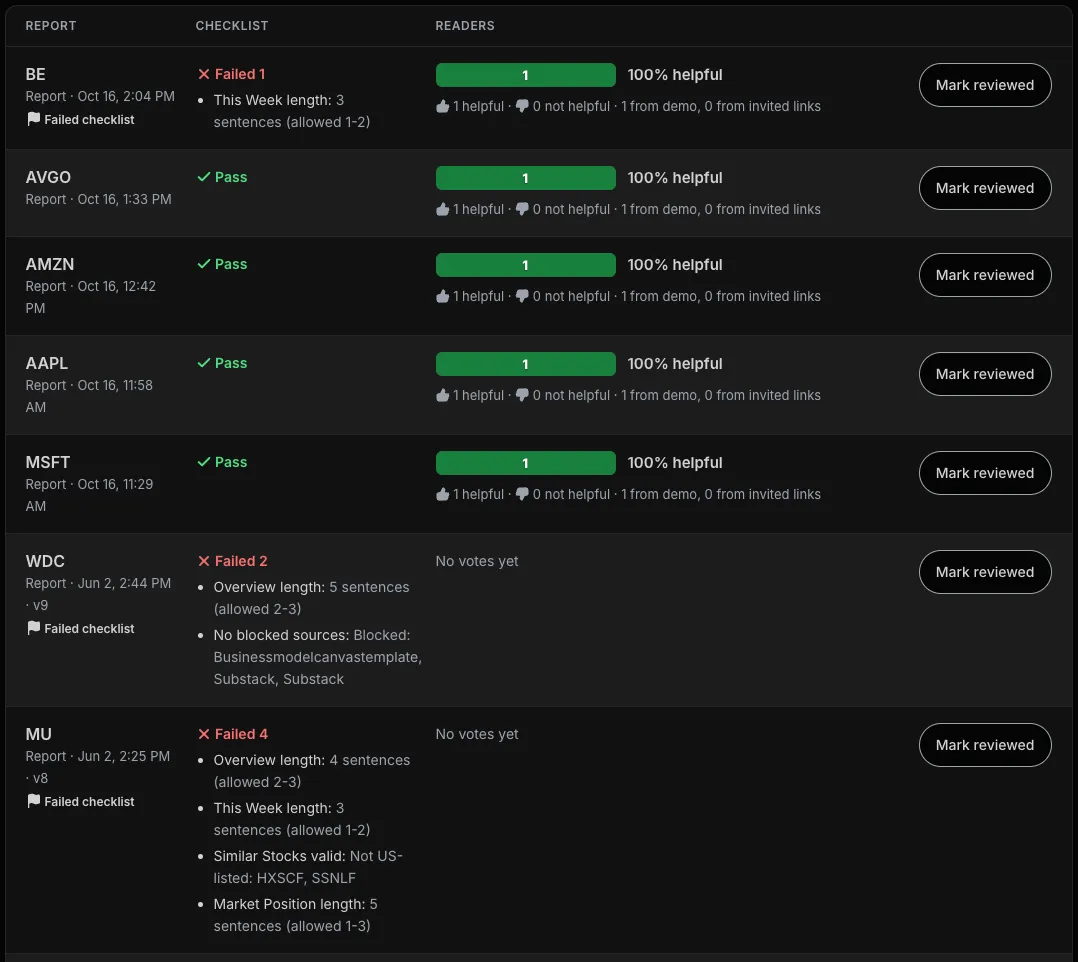Viewport: 1078px width, 962px height.
Task: Open the WDC report title
Action: tap(45, 561)
